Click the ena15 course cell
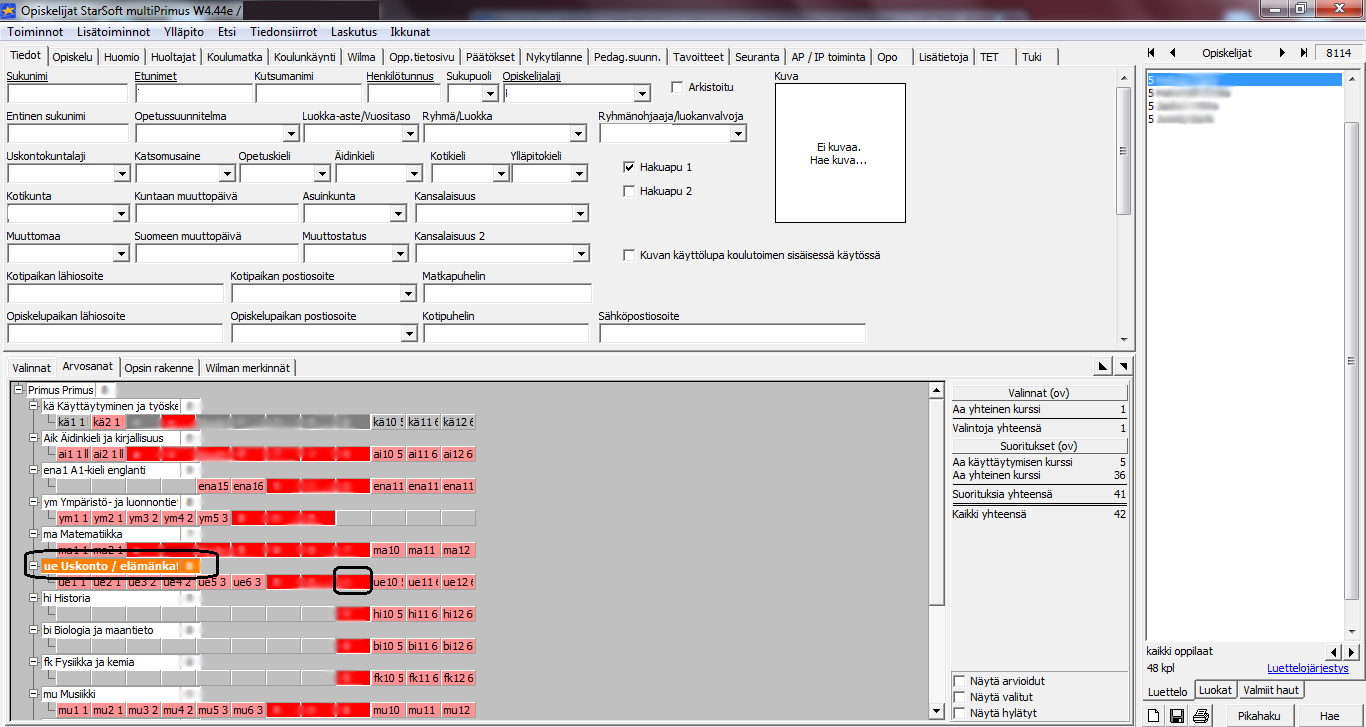 (x=213, y=486)
